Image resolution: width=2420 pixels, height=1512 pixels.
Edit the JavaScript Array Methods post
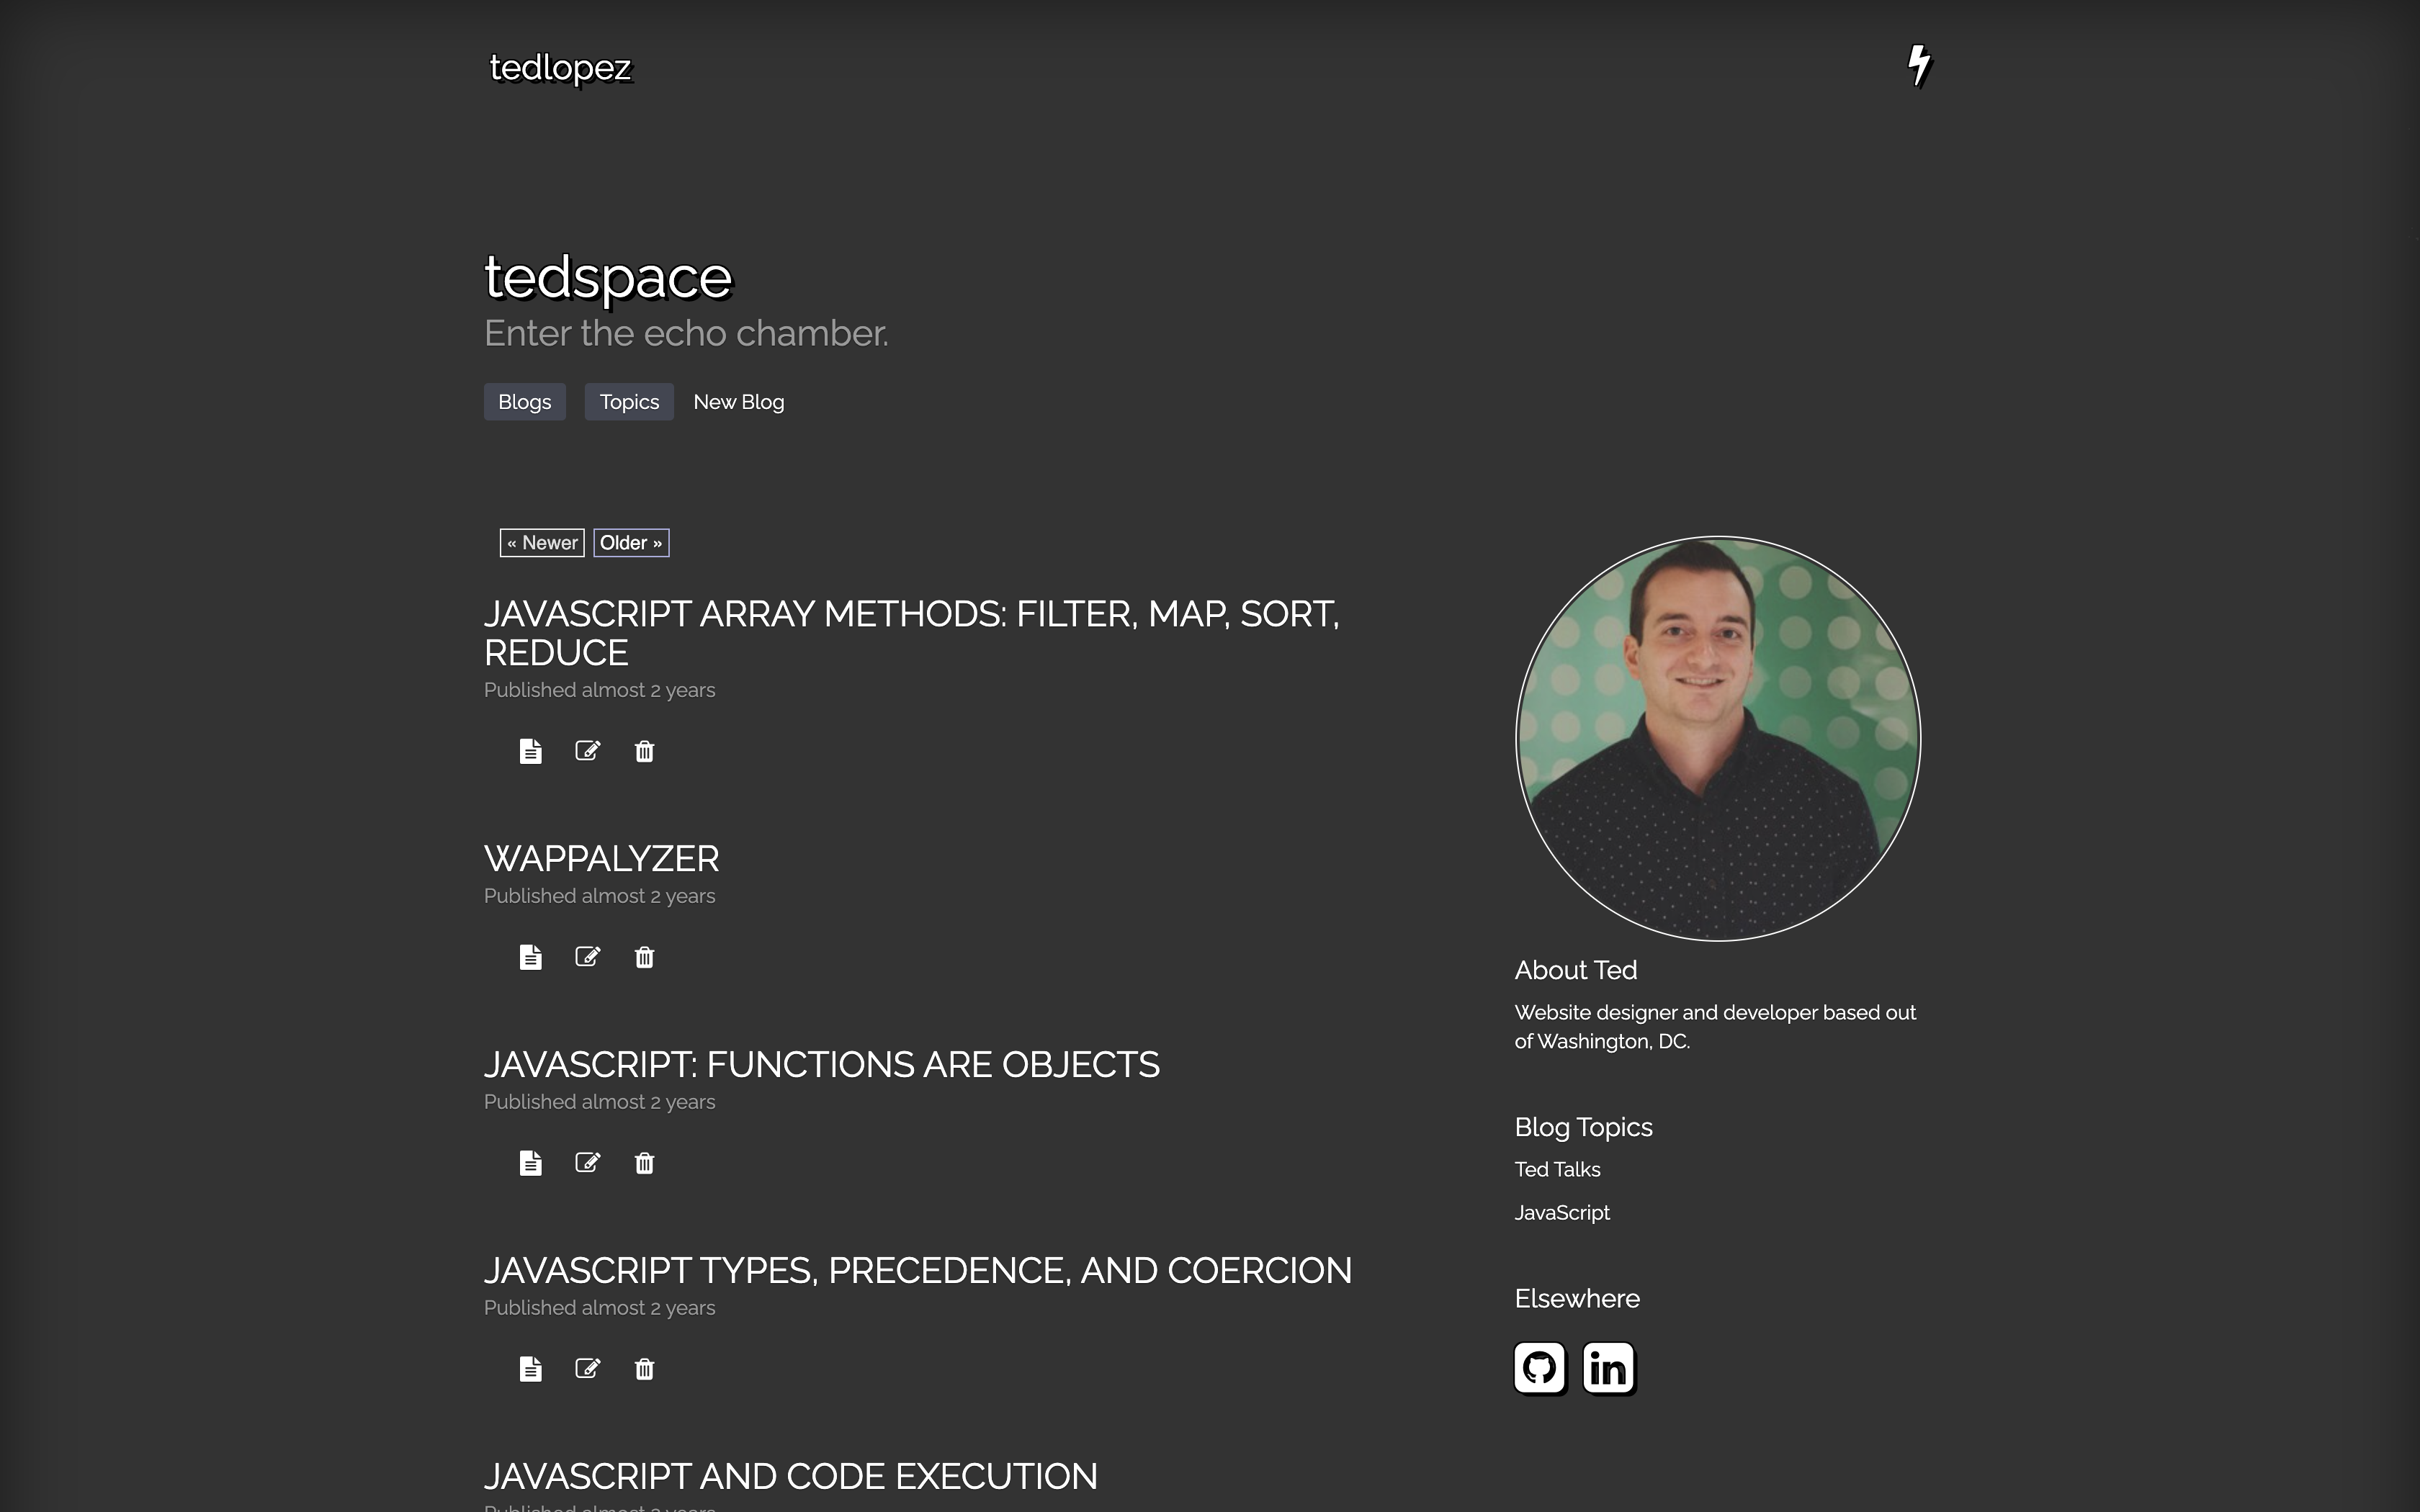(x=588, y=750)
